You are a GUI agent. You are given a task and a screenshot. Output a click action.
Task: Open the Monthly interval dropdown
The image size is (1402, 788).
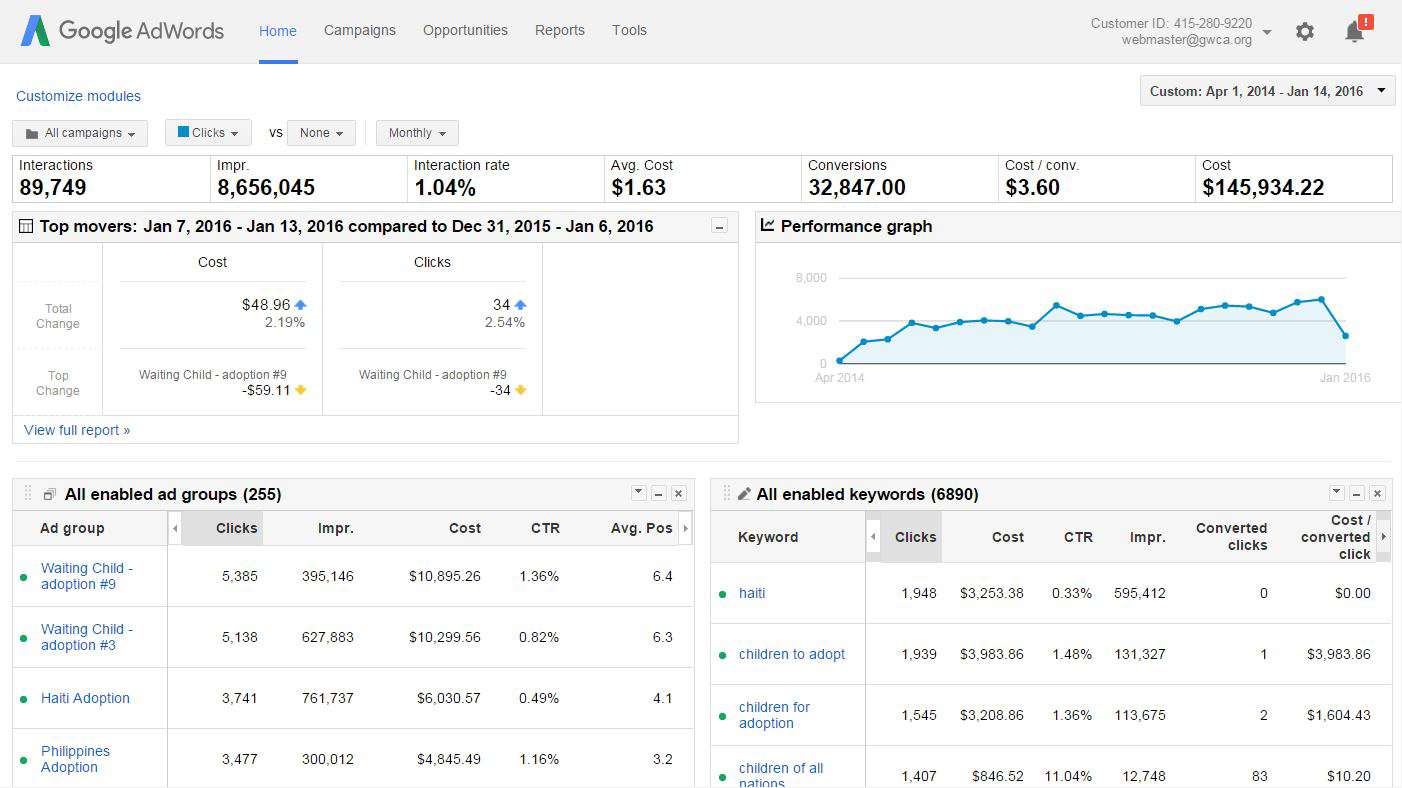pos(417,133)
